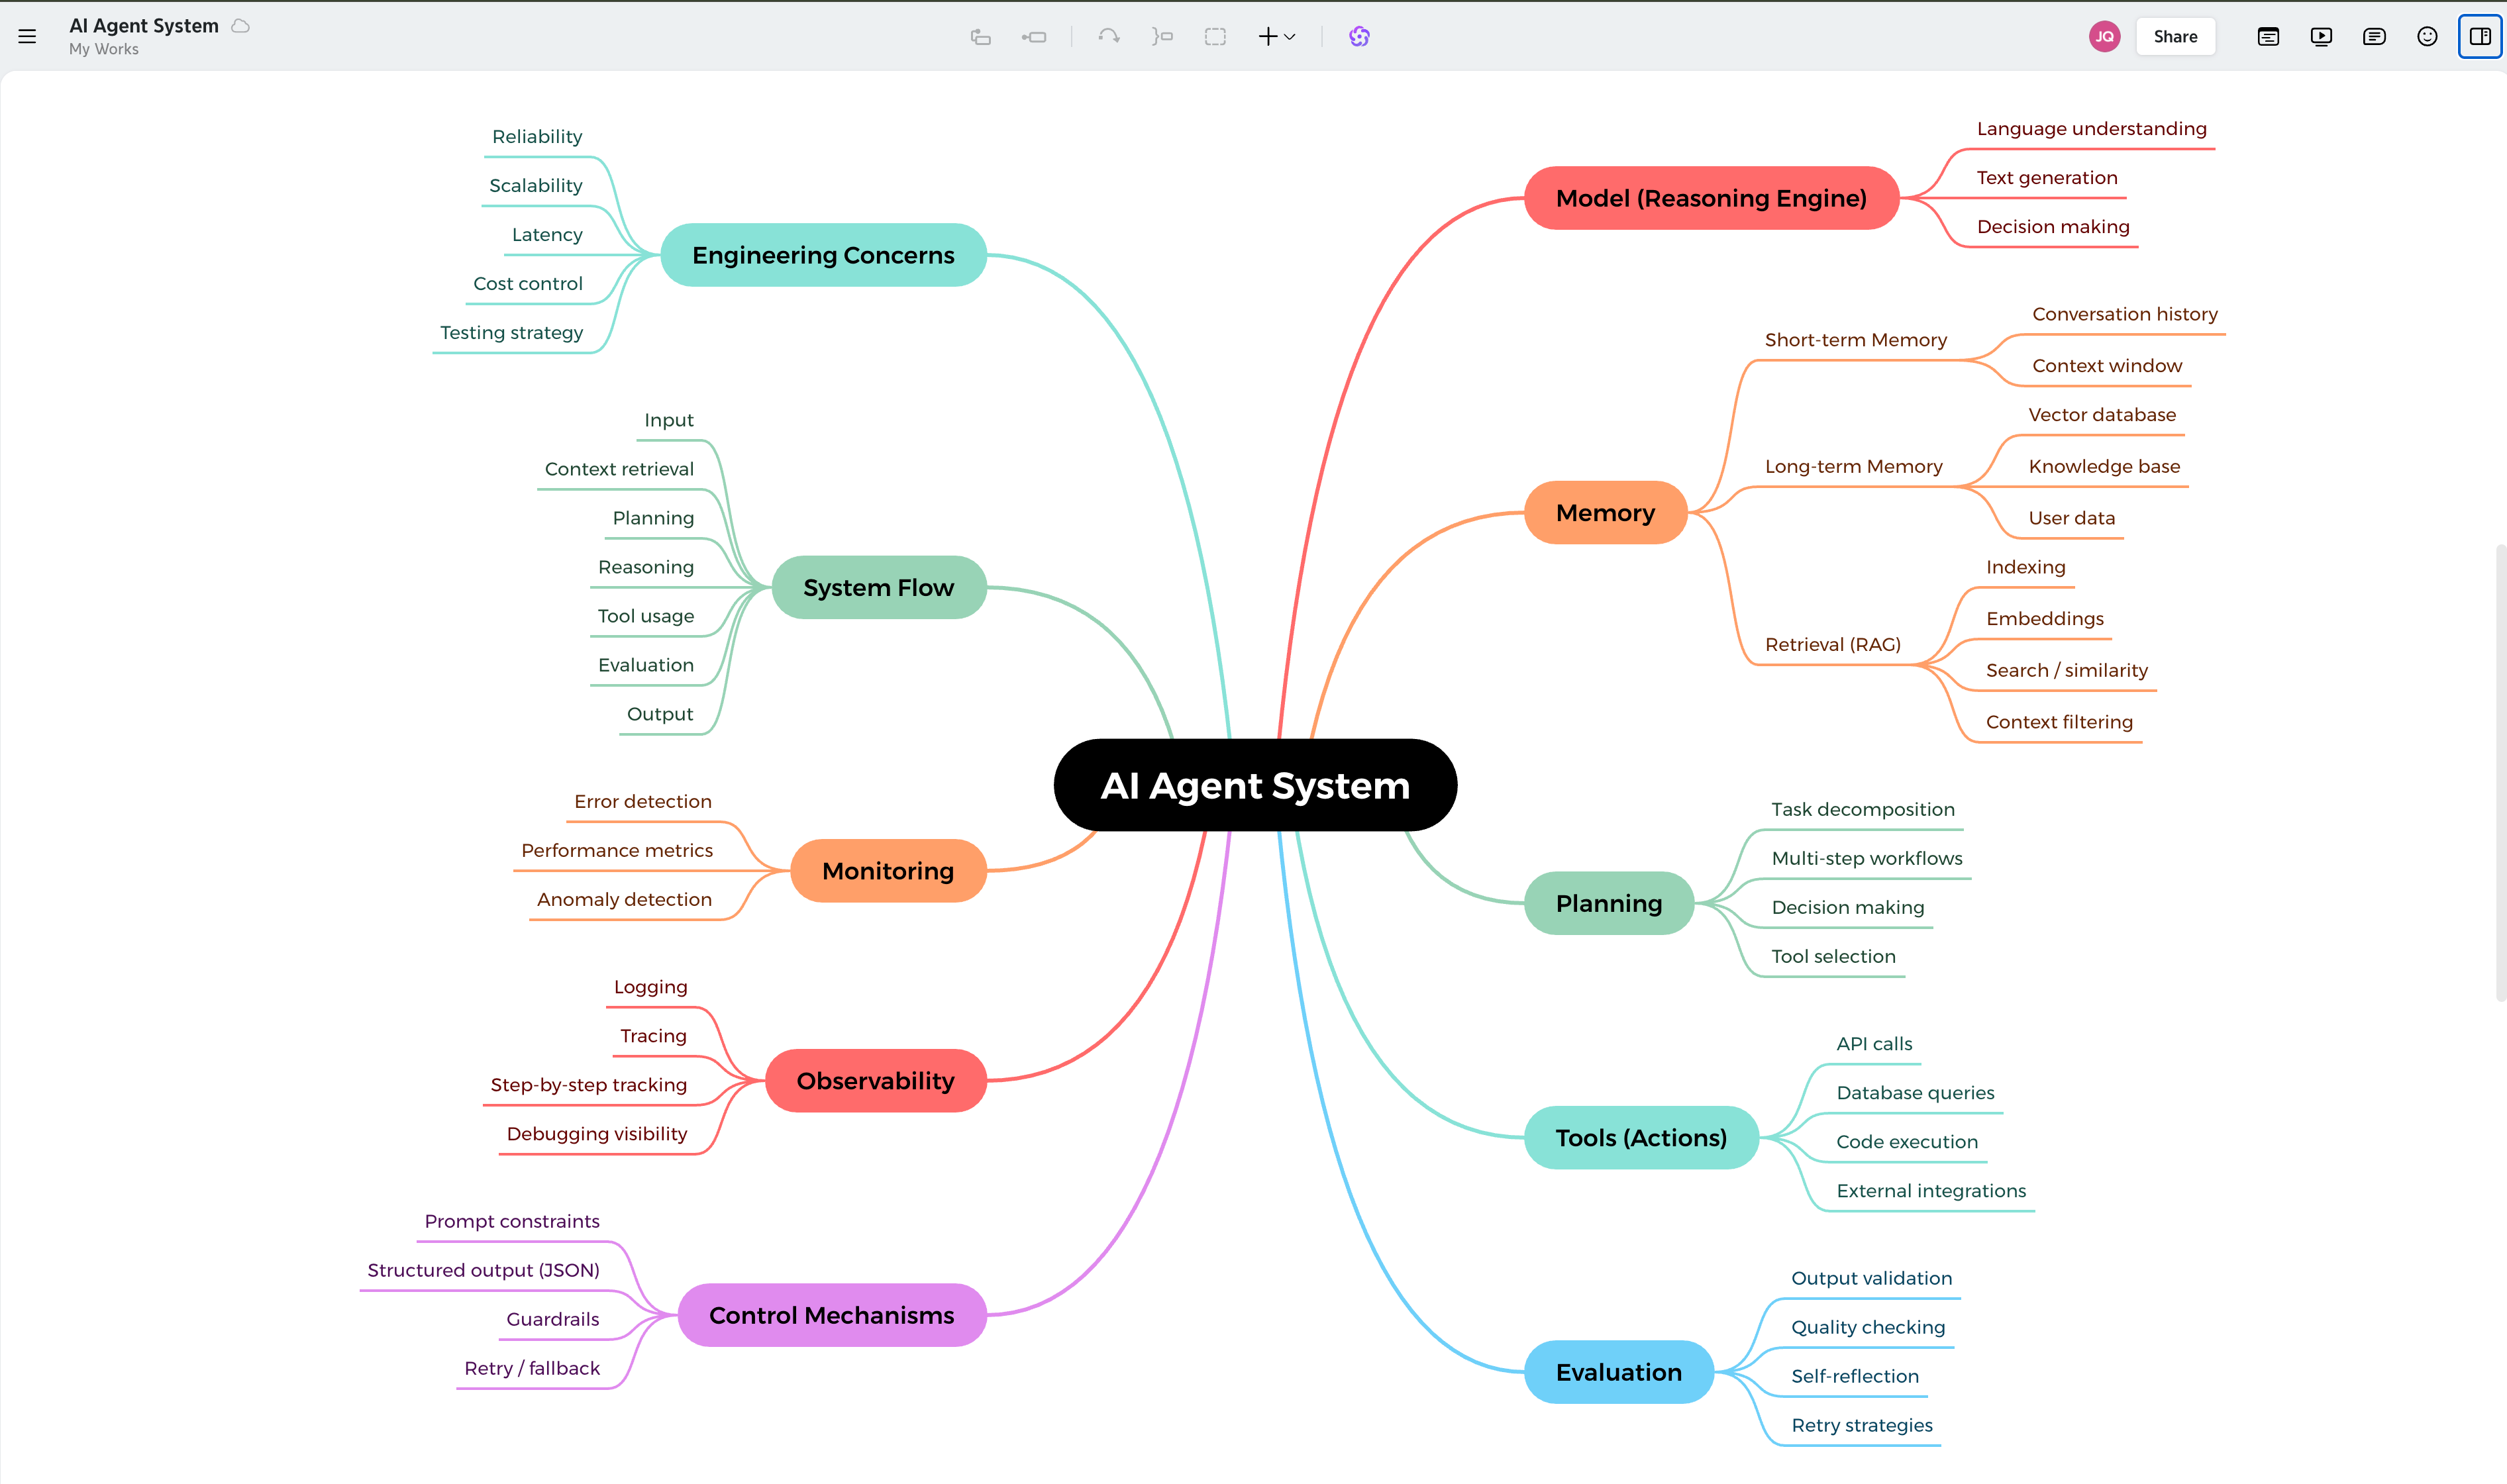This screenshot has width=2507, height=1484.
Task: Select the Anomaly detection subtopic
Action: pyautogui.click(x=624, y=900)
